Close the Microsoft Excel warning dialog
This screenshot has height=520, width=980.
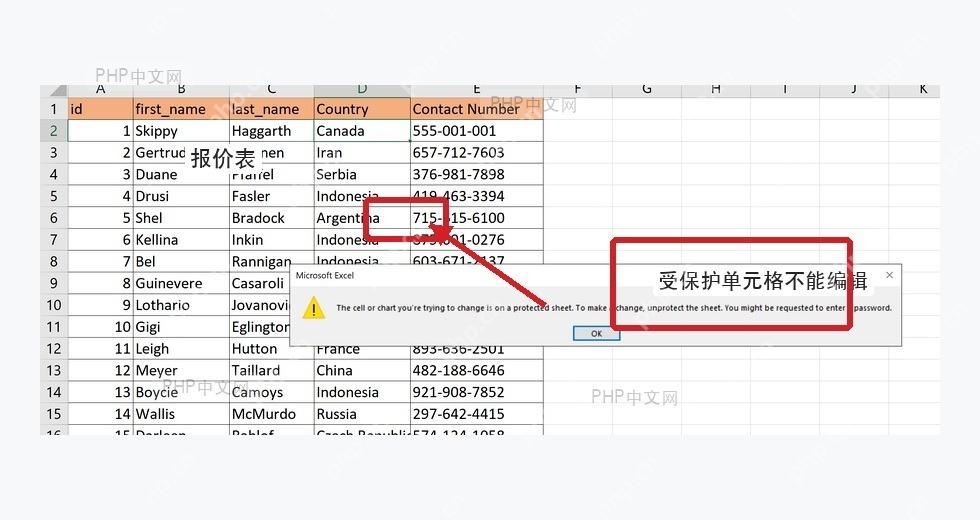pos(889,275)
